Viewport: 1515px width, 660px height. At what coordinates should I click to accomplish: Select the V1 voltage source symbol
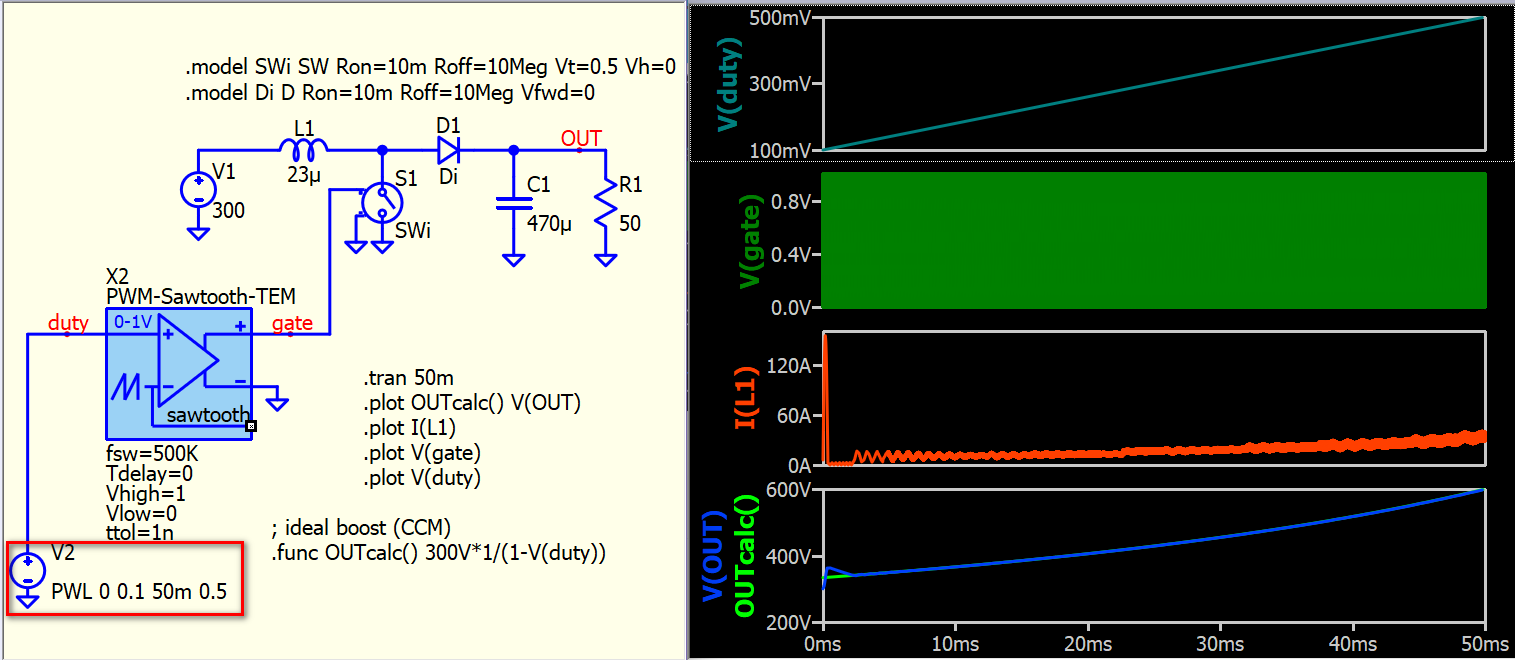198,189
